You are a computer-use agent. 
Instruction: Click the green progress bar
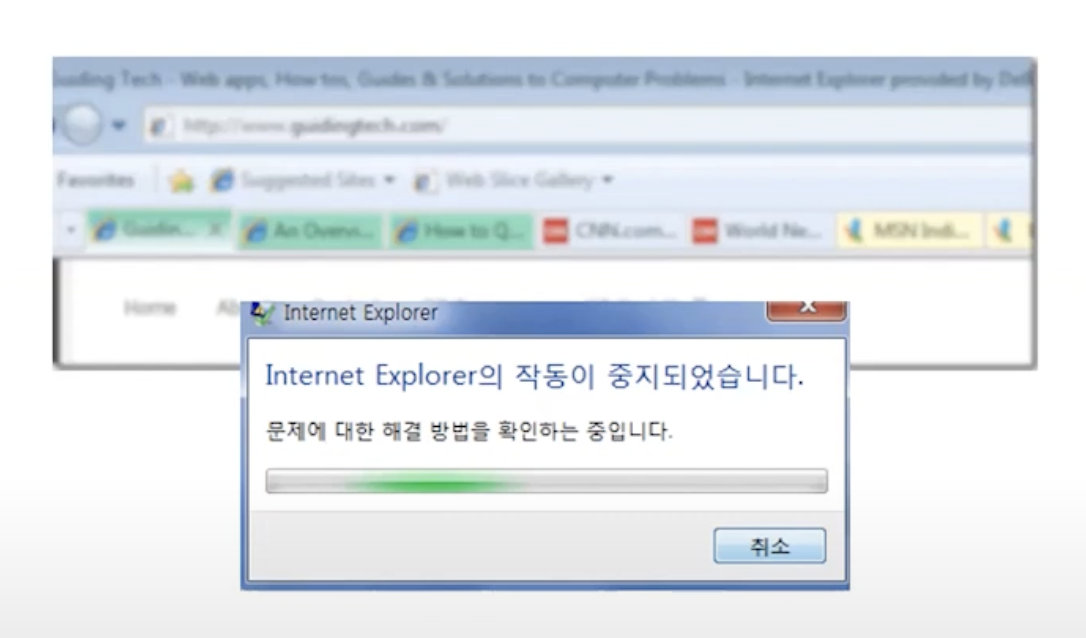coord(546,481)
